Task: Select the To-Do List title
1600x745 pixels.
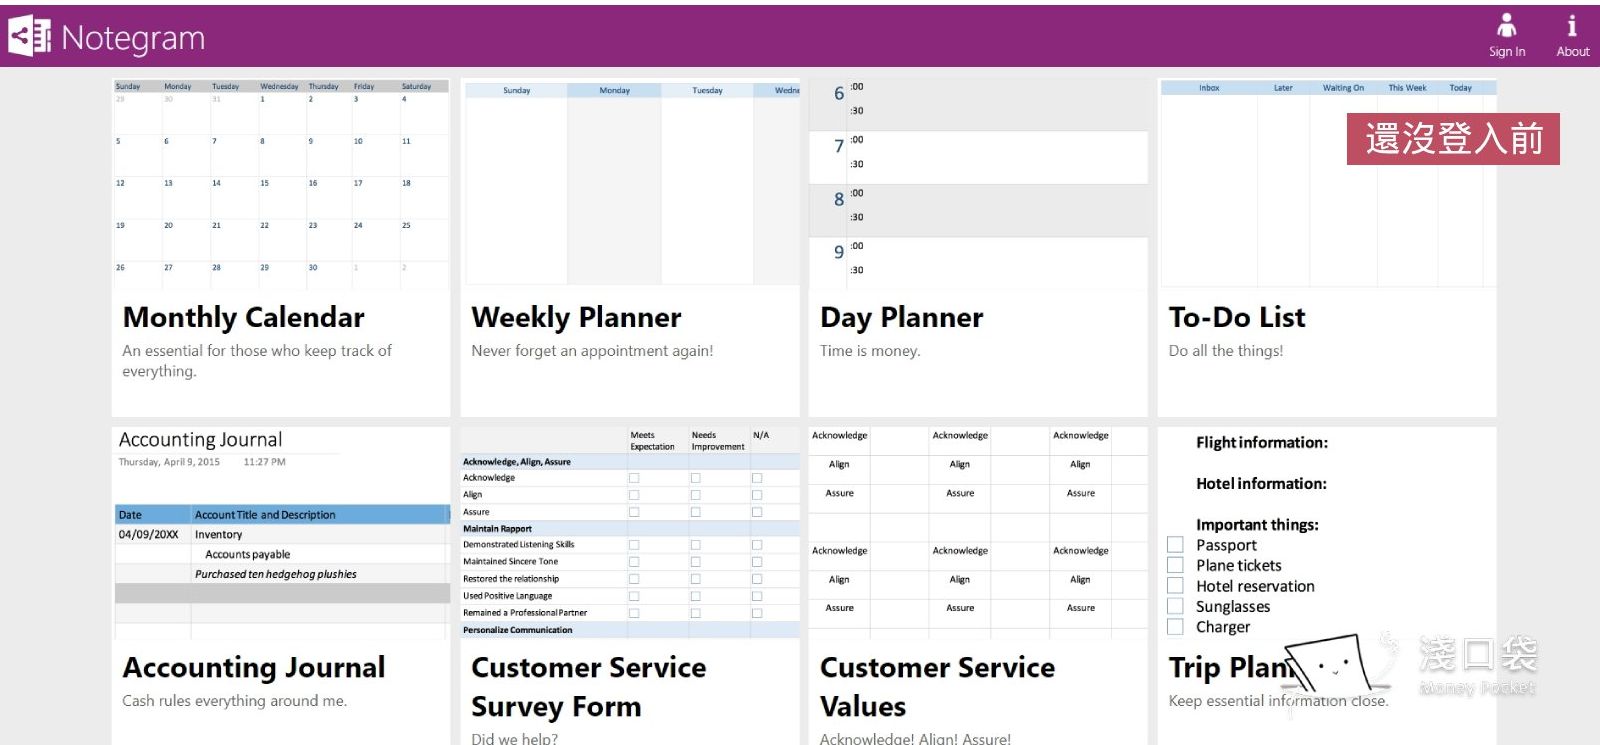Action: coord(1237,317)
